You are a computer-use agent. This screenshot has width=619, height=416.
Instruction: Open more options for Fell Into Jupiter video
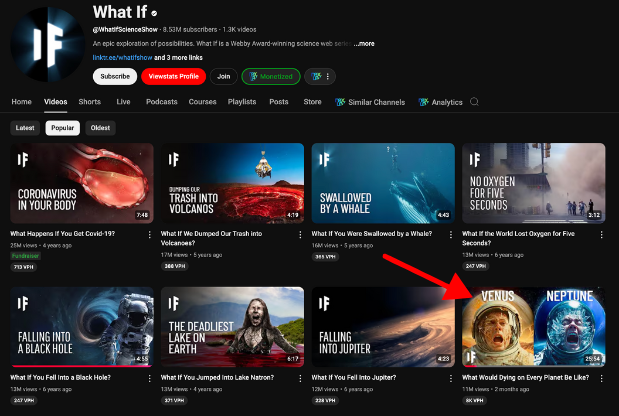tap(451, 379)
